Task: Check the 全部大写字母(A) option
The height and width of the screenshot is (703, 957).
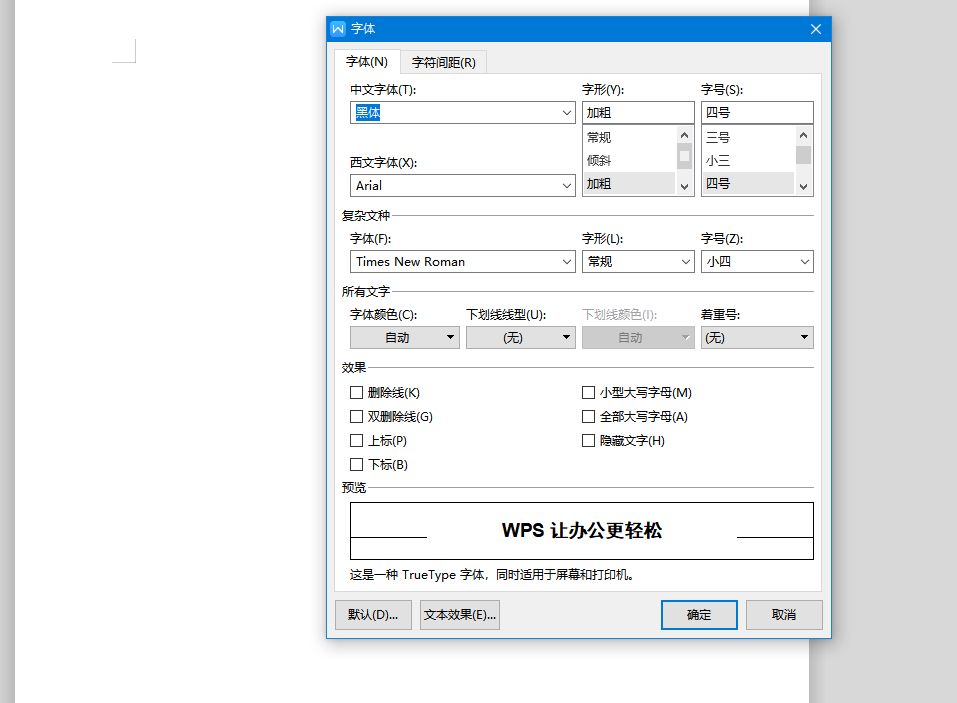Action: click(588, 416)
